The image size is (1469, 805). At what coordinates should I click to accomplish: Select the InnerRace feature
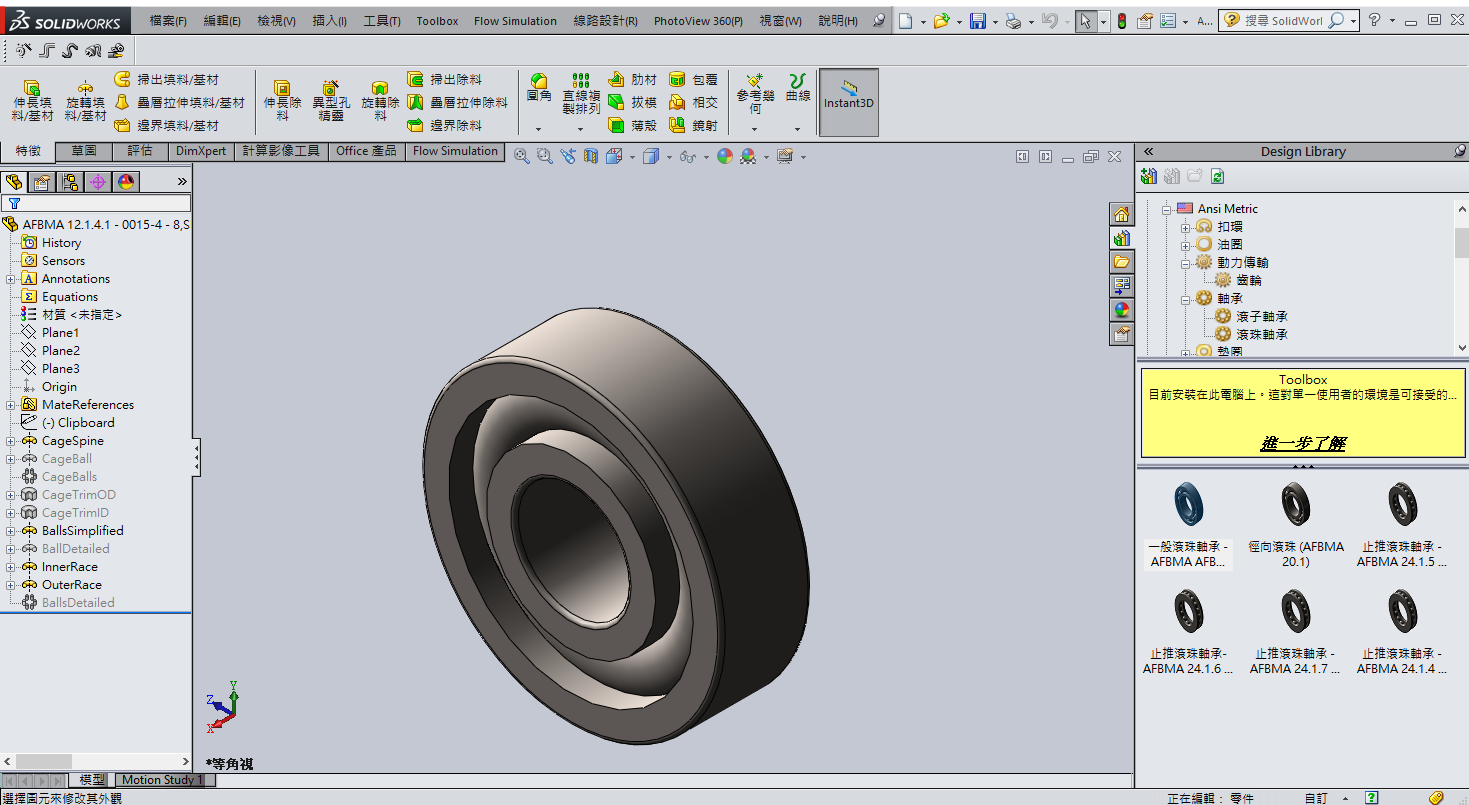[70, 567]
